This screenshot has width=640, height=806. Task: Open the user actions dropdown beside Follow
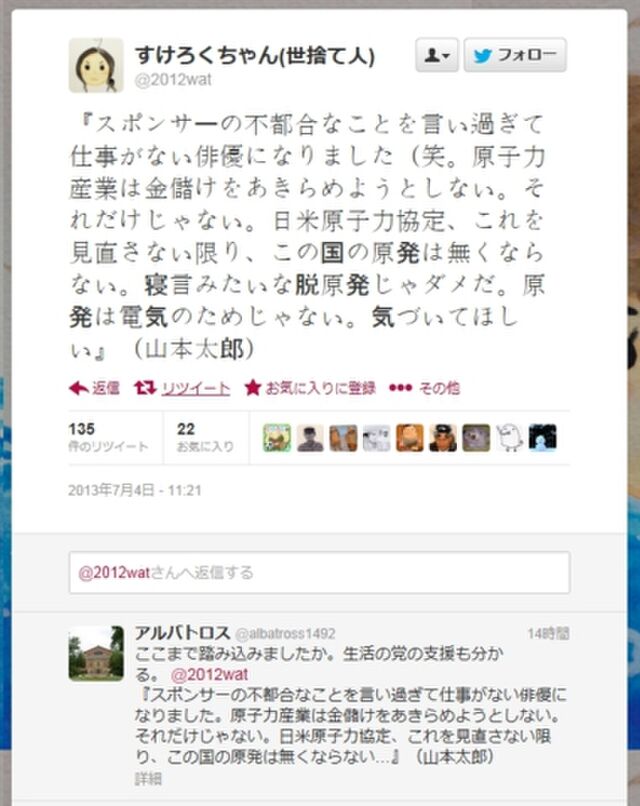(436, 55)
